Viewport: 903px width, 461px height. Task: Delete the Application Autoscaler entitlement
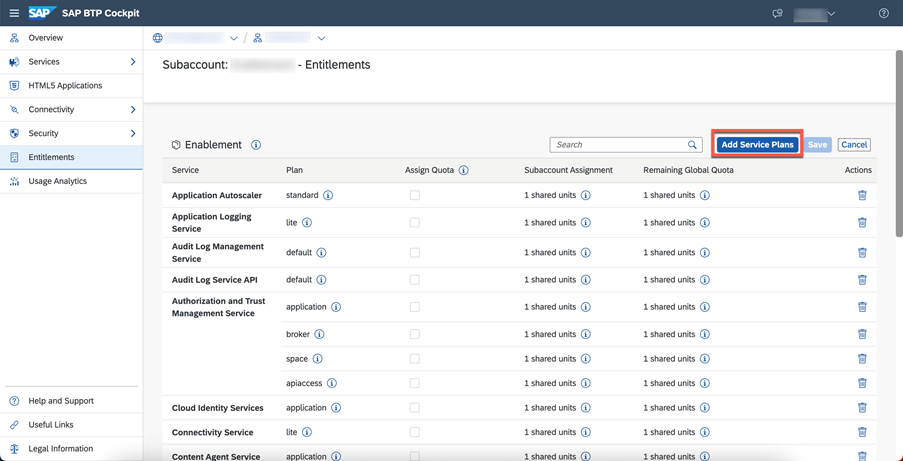862,195
